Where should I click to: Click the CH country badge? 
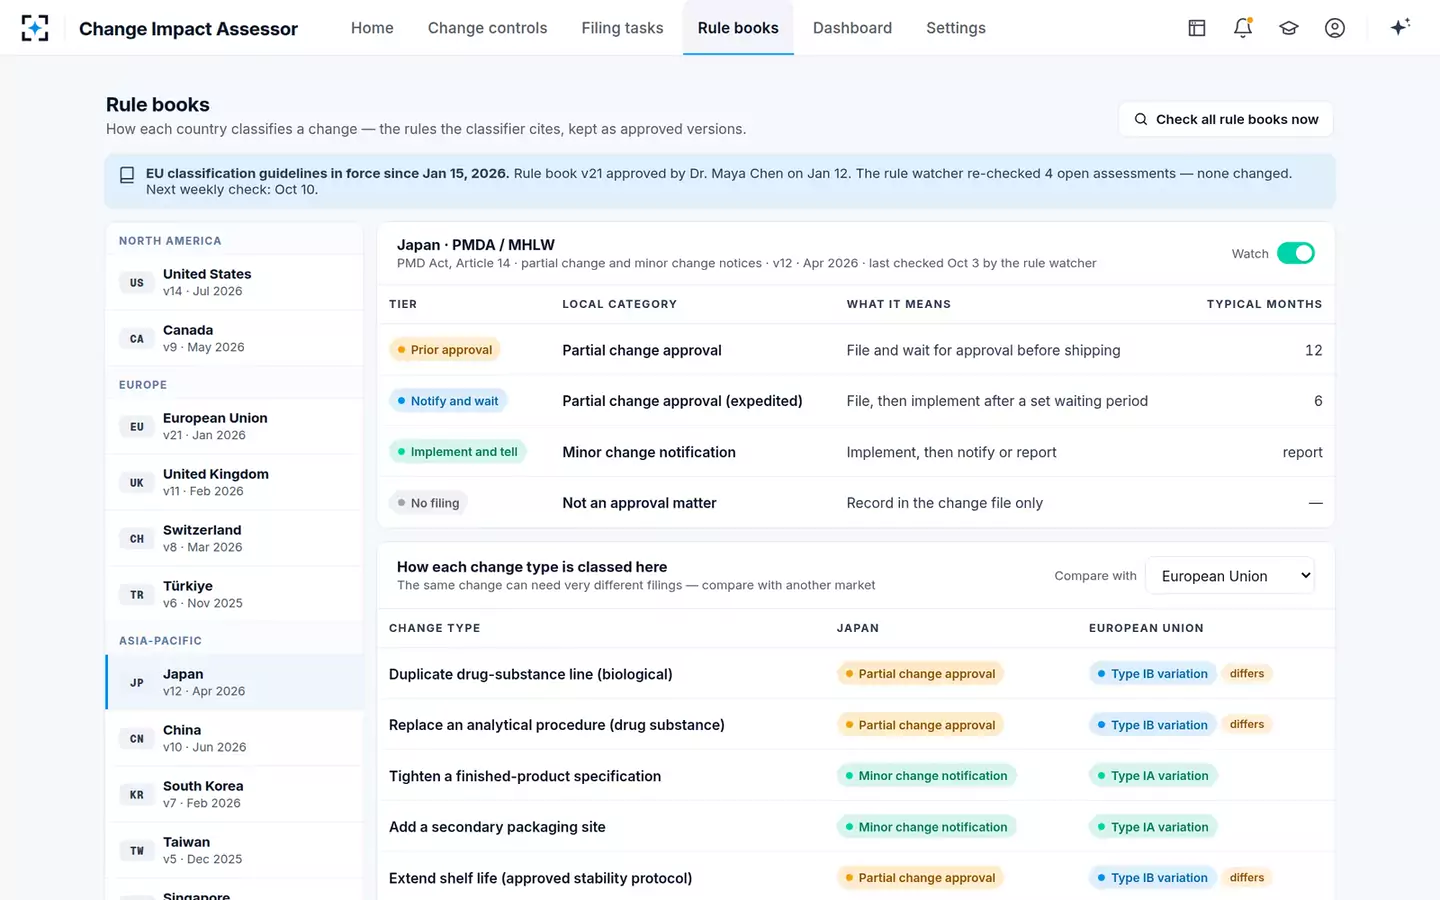click(x=137, y=539)
